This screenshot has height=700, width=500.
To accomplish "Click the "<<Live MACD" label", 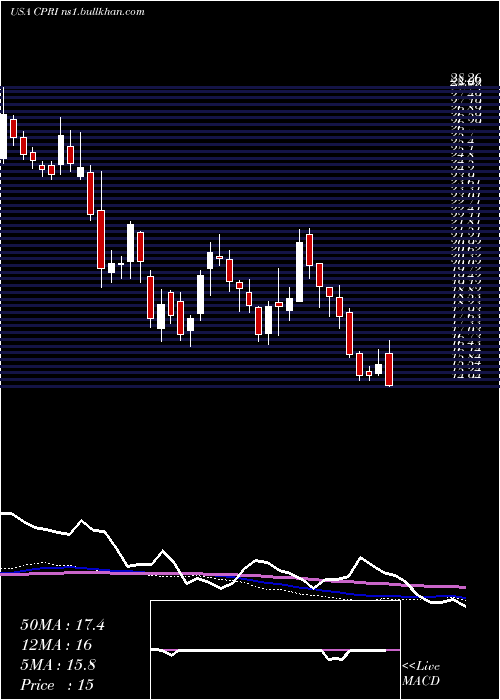I will (421, 674).
